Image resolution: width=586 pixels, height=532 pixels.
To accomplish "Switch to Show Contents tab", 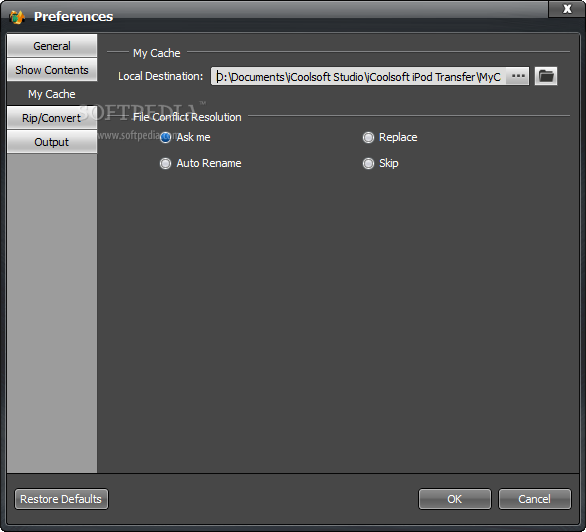I will pos(52,70).
